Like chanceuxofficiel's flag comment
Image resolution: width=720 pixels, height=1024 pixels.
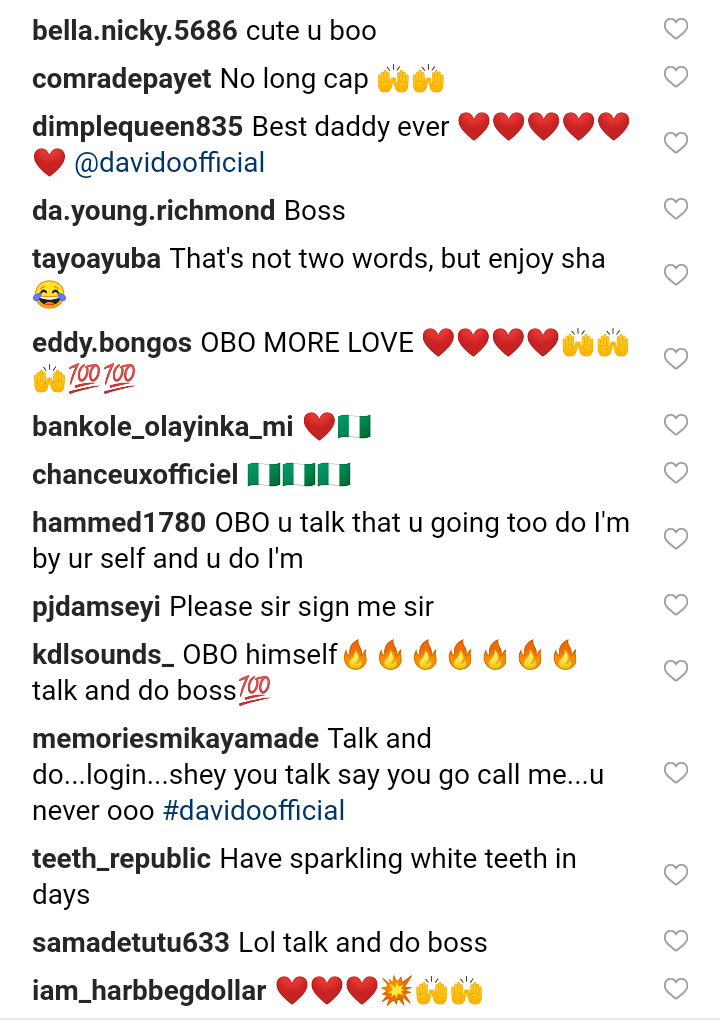[676, 473]
